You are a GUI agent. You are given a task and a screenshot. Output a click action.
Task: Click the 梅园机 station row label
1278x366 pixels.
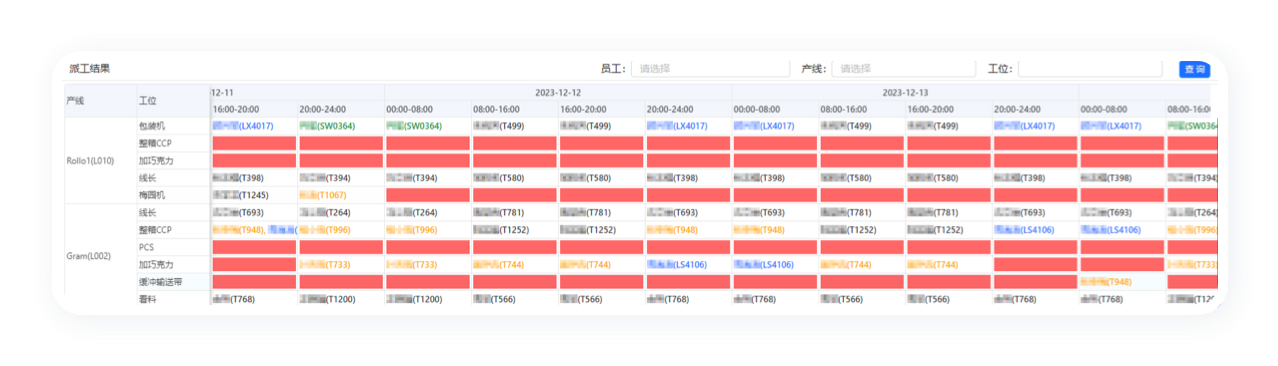point(152,195)
